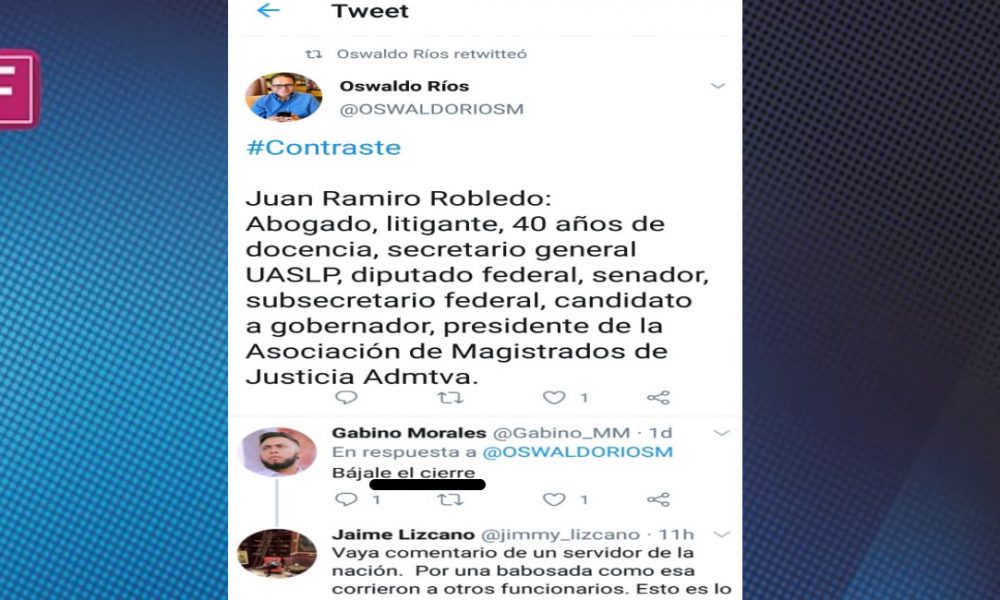Retweet the Juan Ramiro Robledo tweet
This screenshot has height=600, width=1000.
[x=450, y=398]
